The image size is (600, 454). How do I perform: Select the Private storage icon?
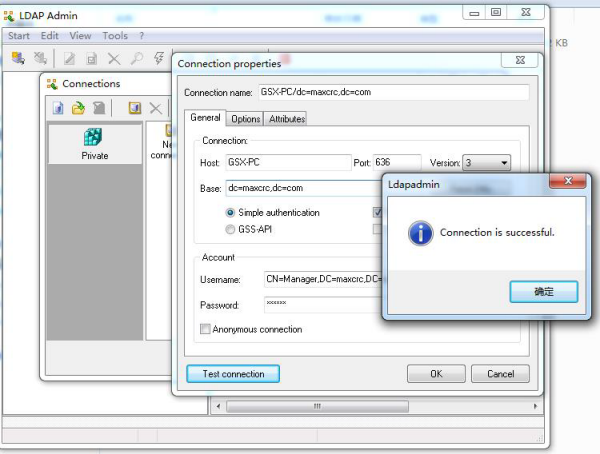(94, 142)
